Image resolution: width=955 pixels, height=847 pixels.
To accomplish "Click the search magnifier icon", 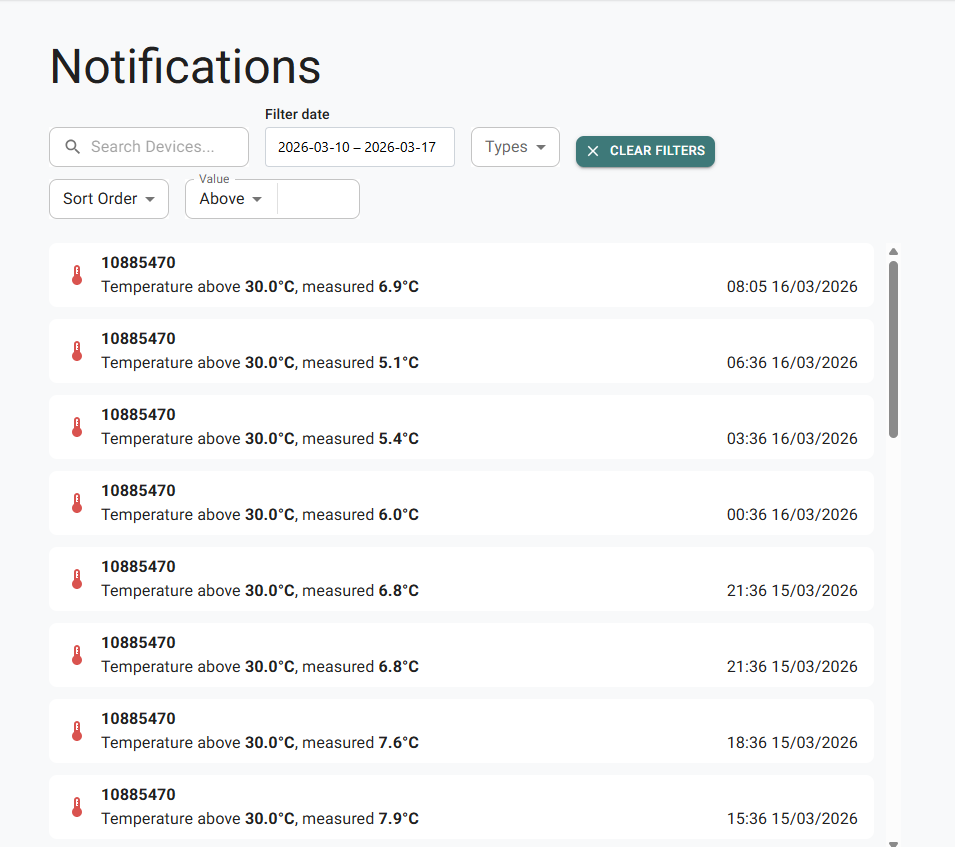I will click(x=72, y=147).
